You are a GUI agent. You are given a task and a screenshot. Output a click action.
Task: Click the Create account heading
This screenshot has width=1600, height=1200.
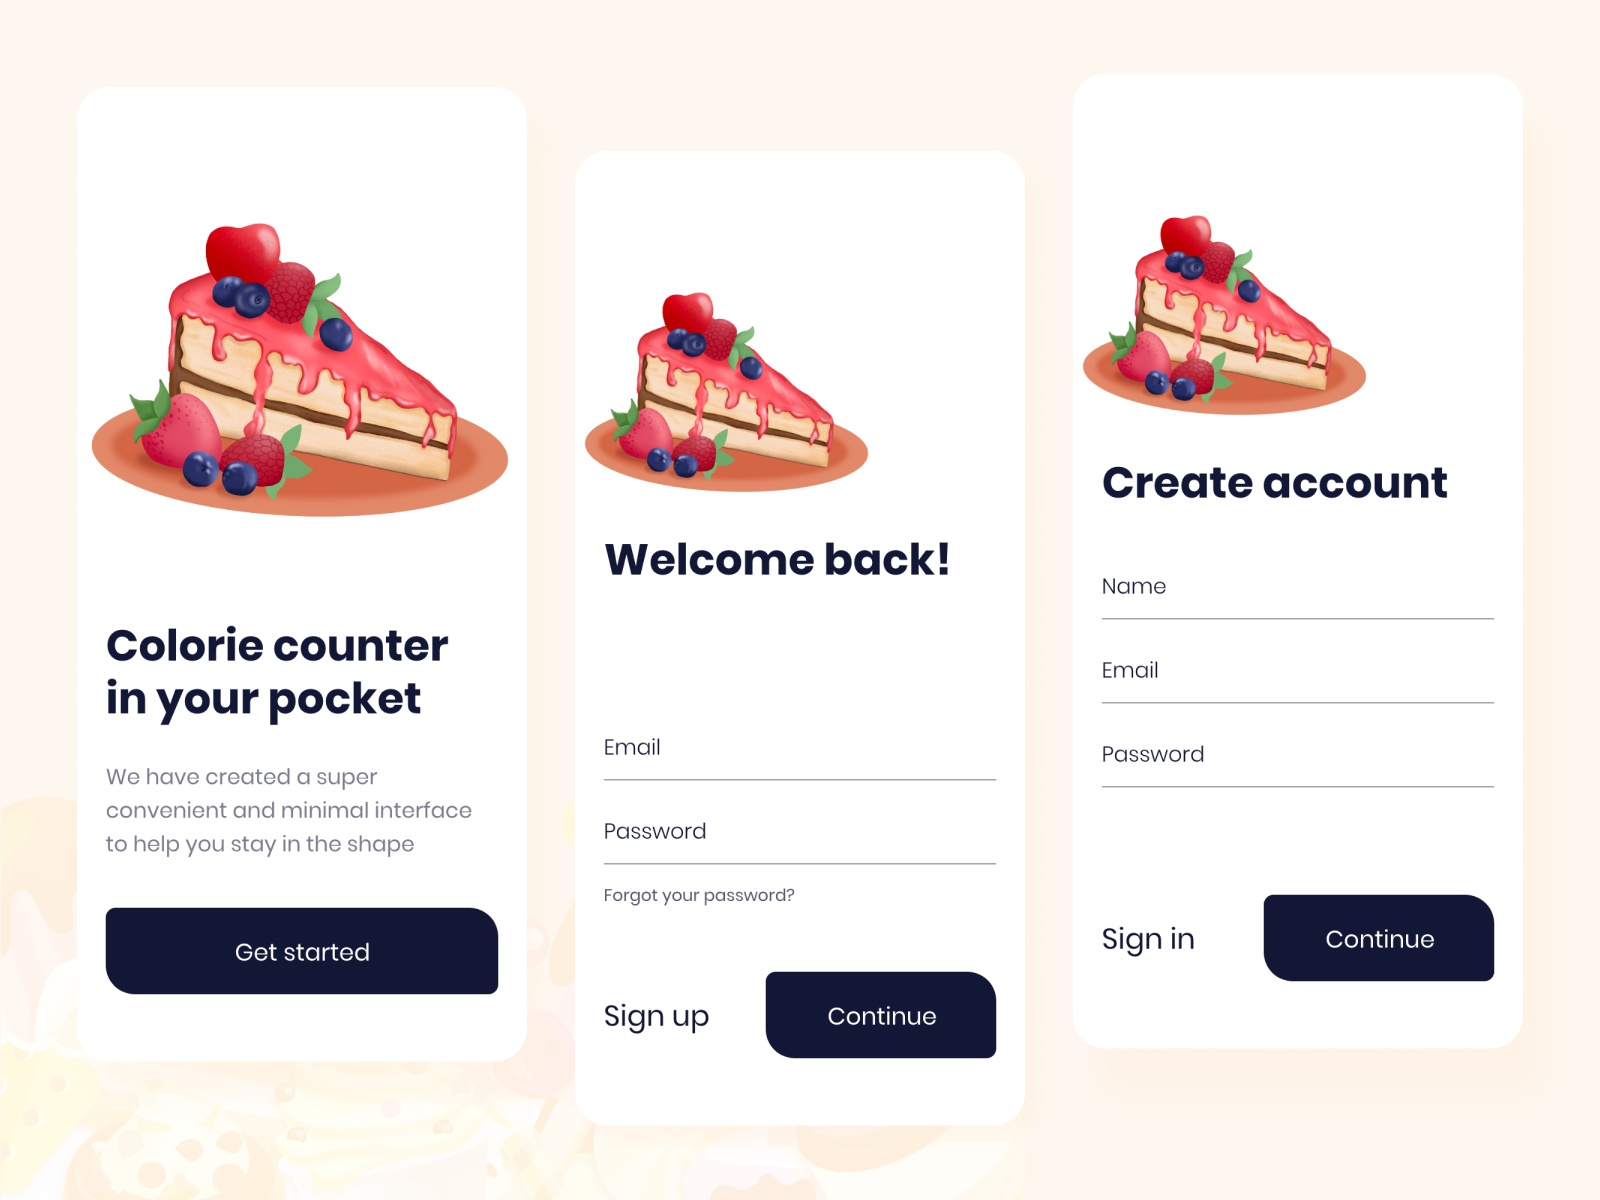[1275, 482]
